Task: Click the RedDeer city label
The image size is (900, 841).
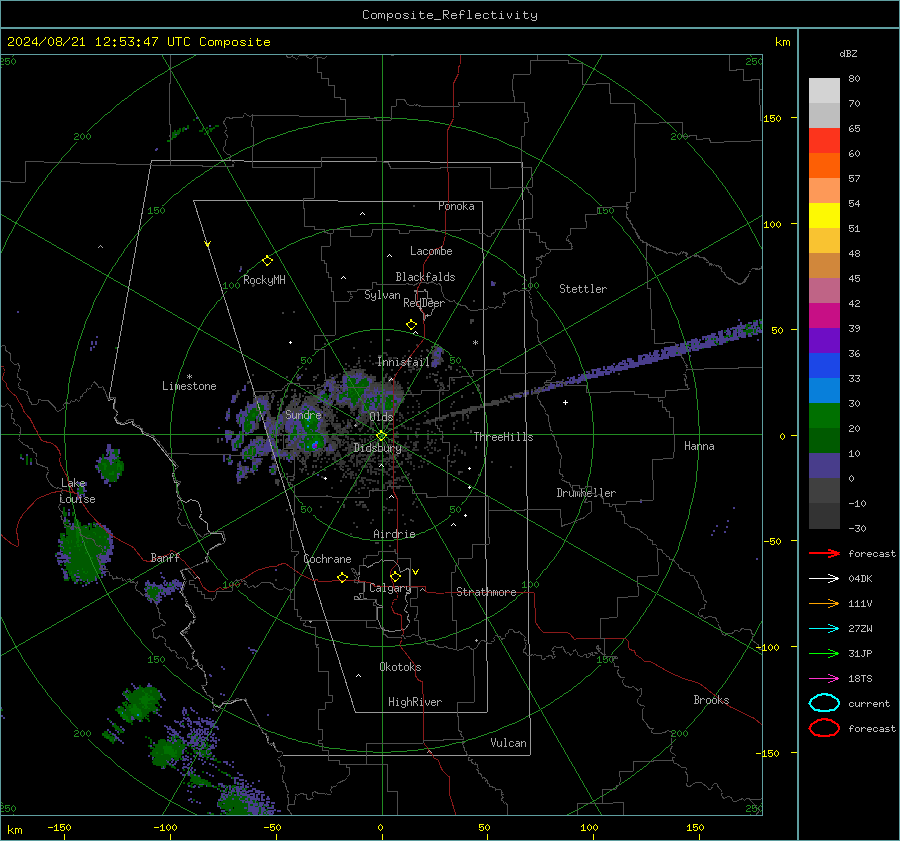Action: [424, 303]
